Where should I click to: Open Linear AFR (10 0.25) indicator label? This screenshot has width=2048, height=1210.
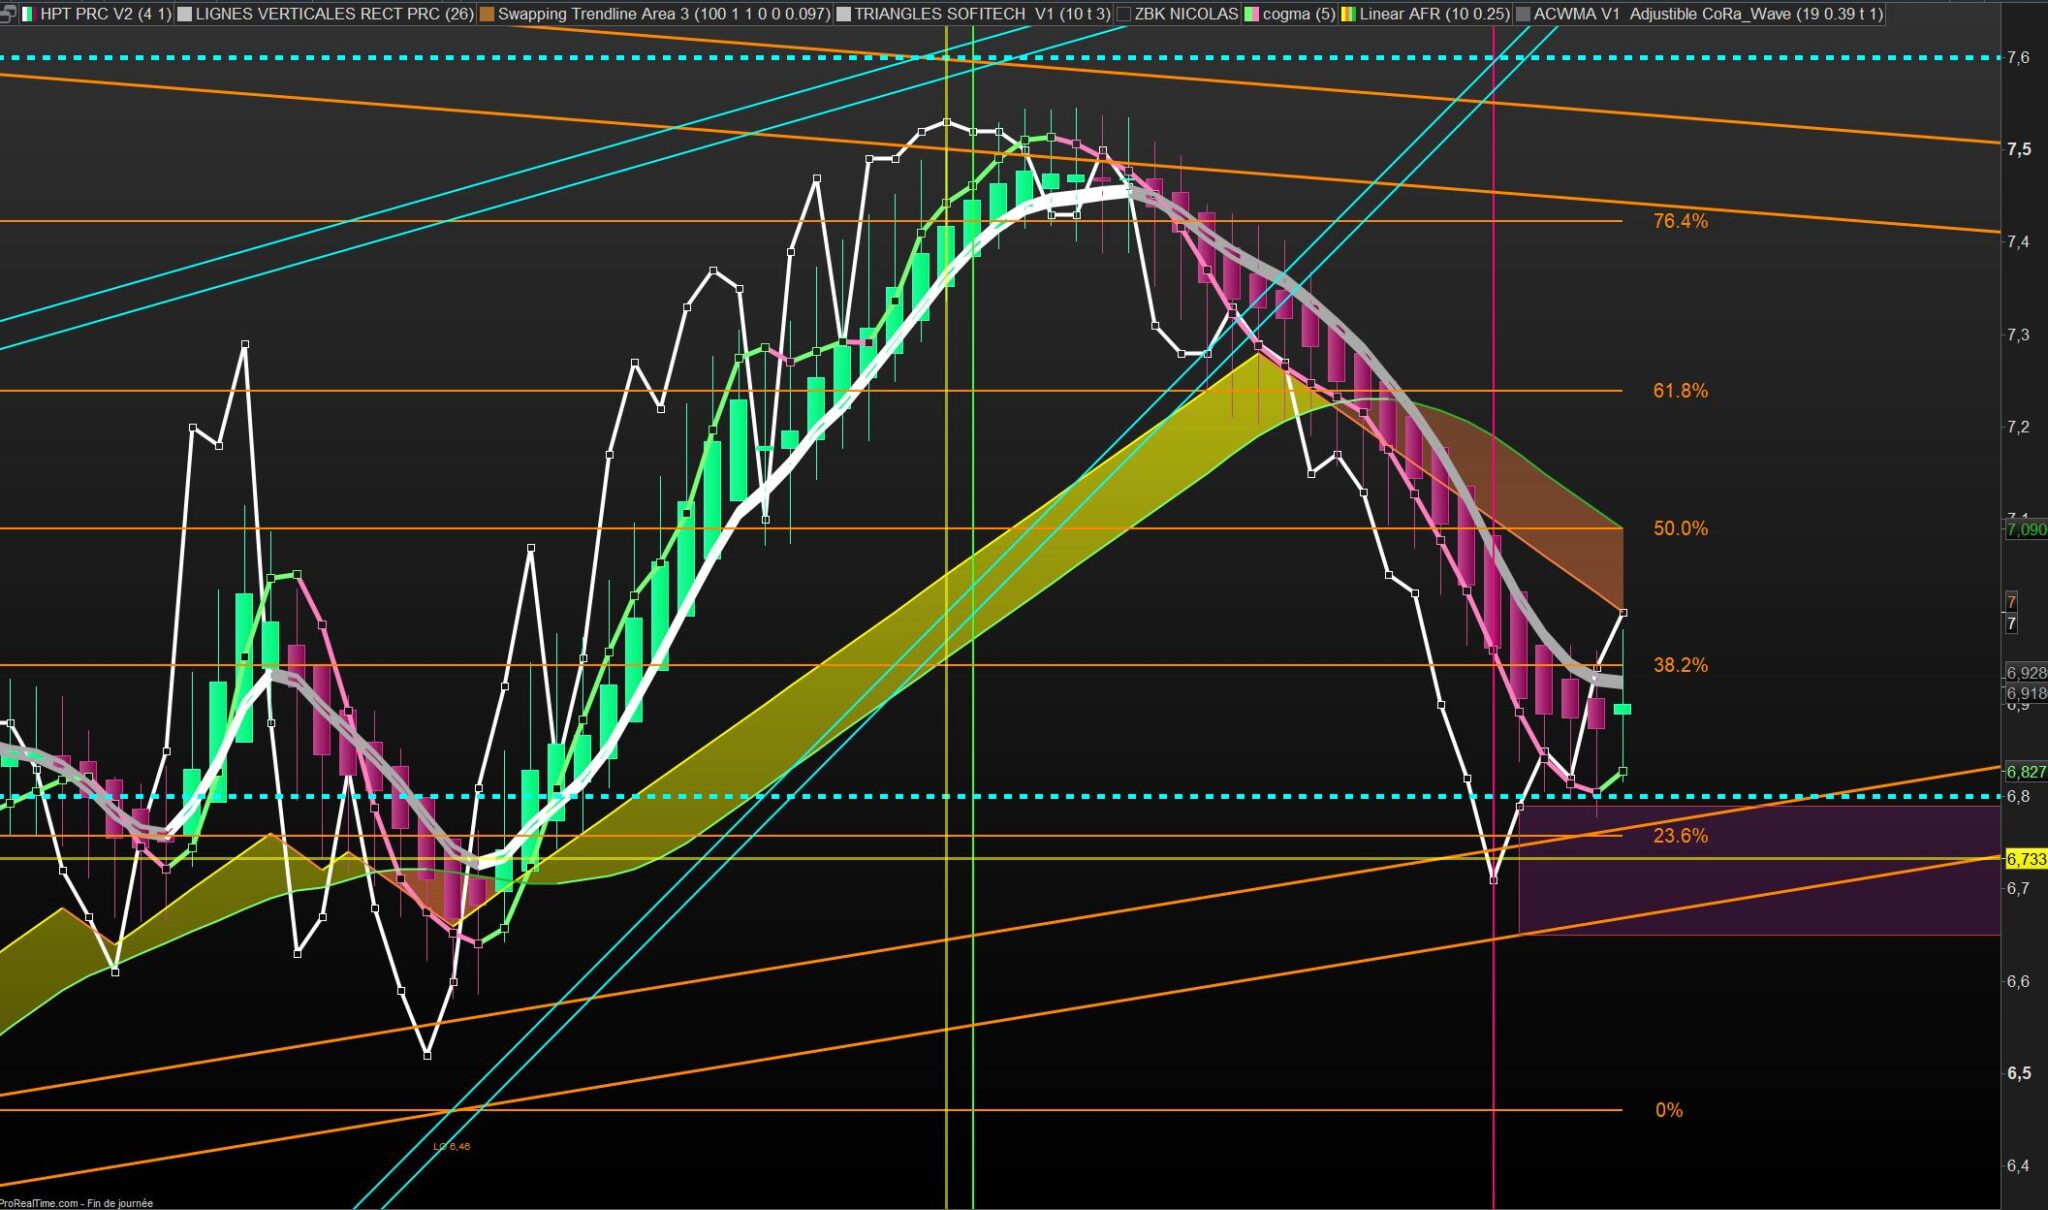coord(1433,14)
